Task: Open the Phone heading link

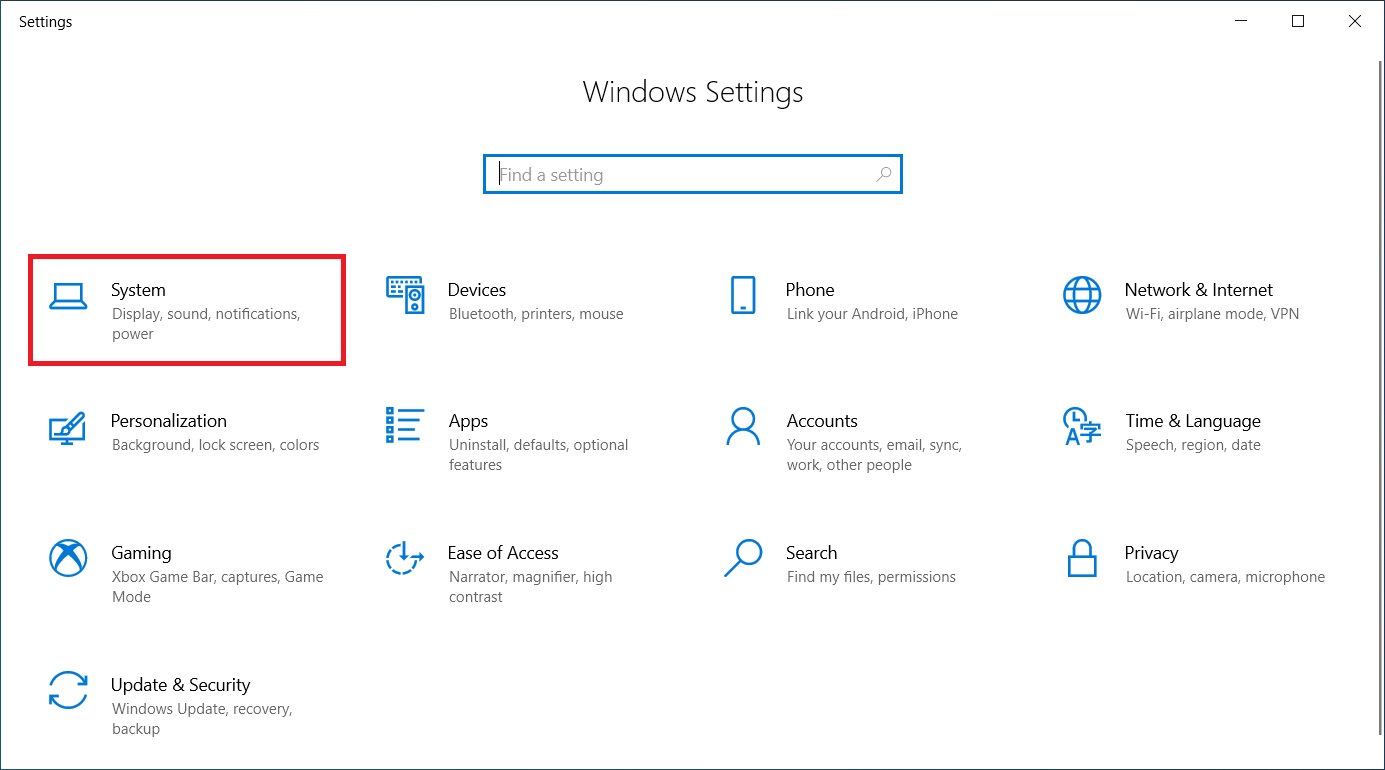Action: 810,290
